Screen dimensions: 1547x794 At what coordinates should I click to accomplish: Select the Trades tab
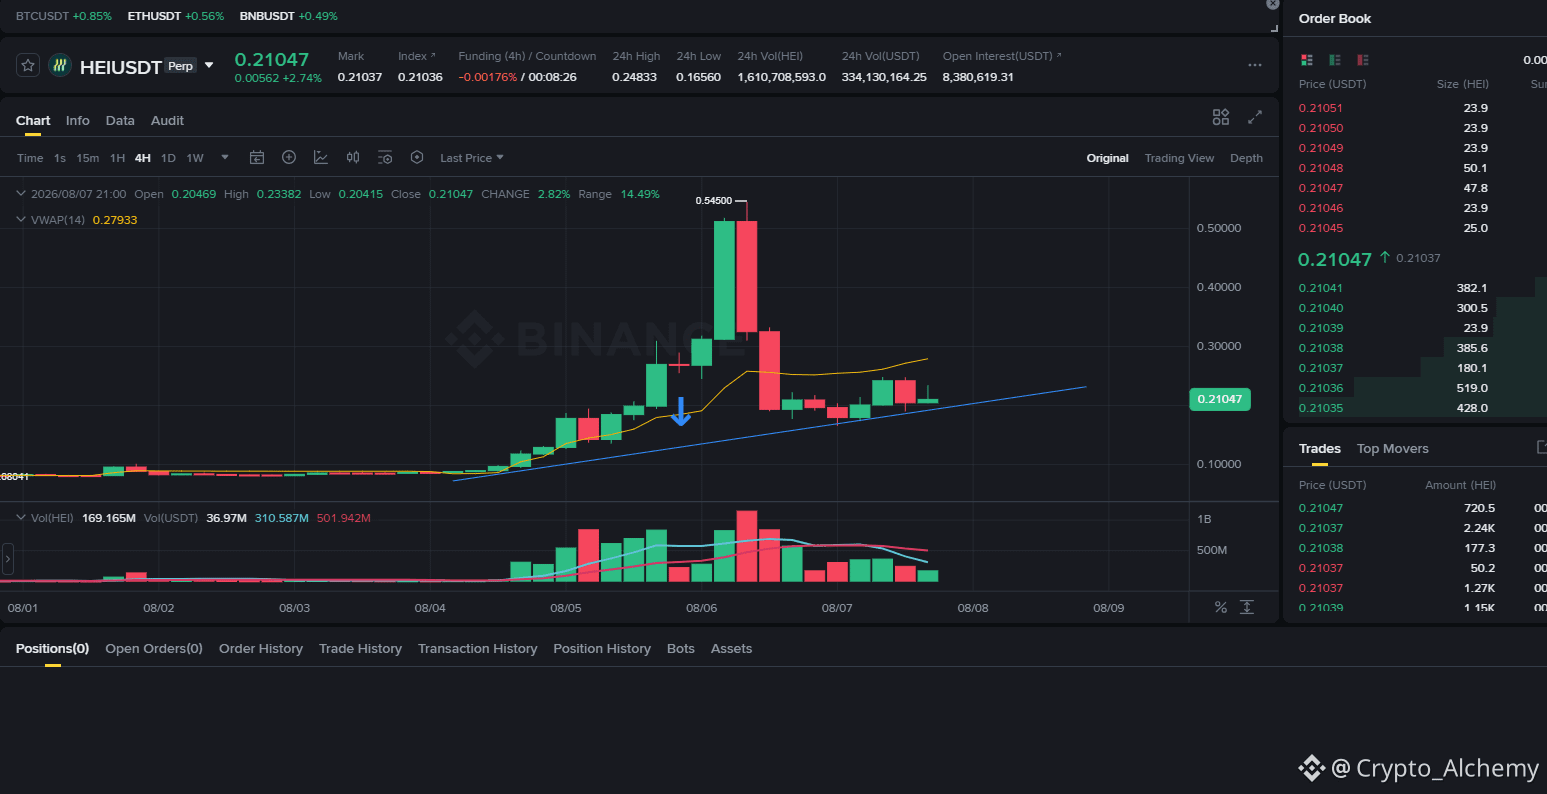click(x=1320, y=448)
